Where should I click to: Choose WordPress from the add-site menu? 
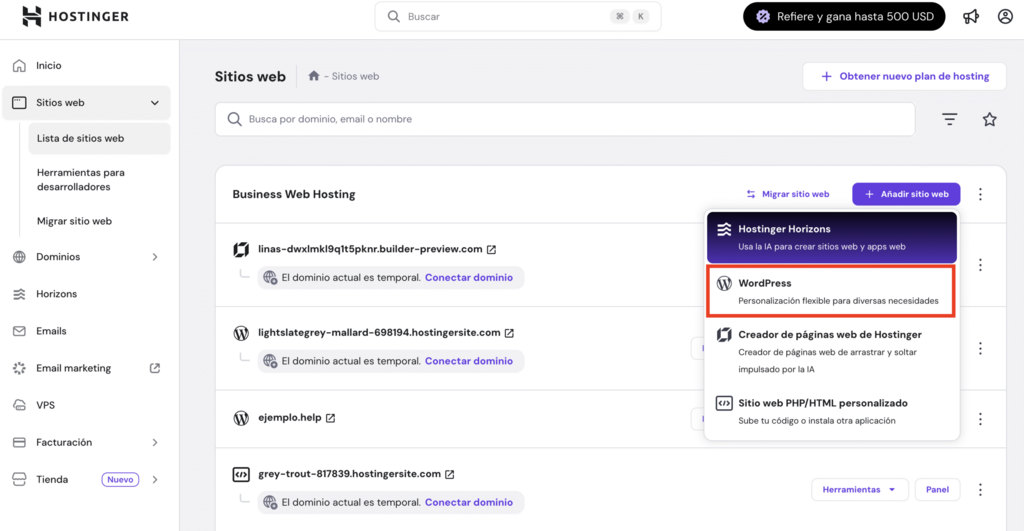click(x=831, y=291)
